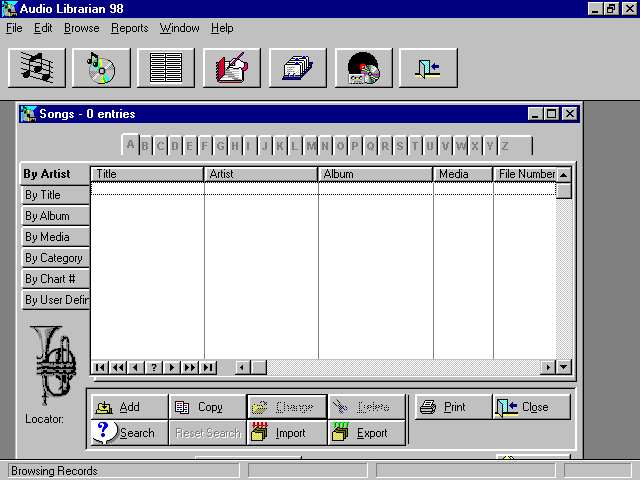Switch to the By Category tab
The image size is (640, 480).
(x=55, y=258)
